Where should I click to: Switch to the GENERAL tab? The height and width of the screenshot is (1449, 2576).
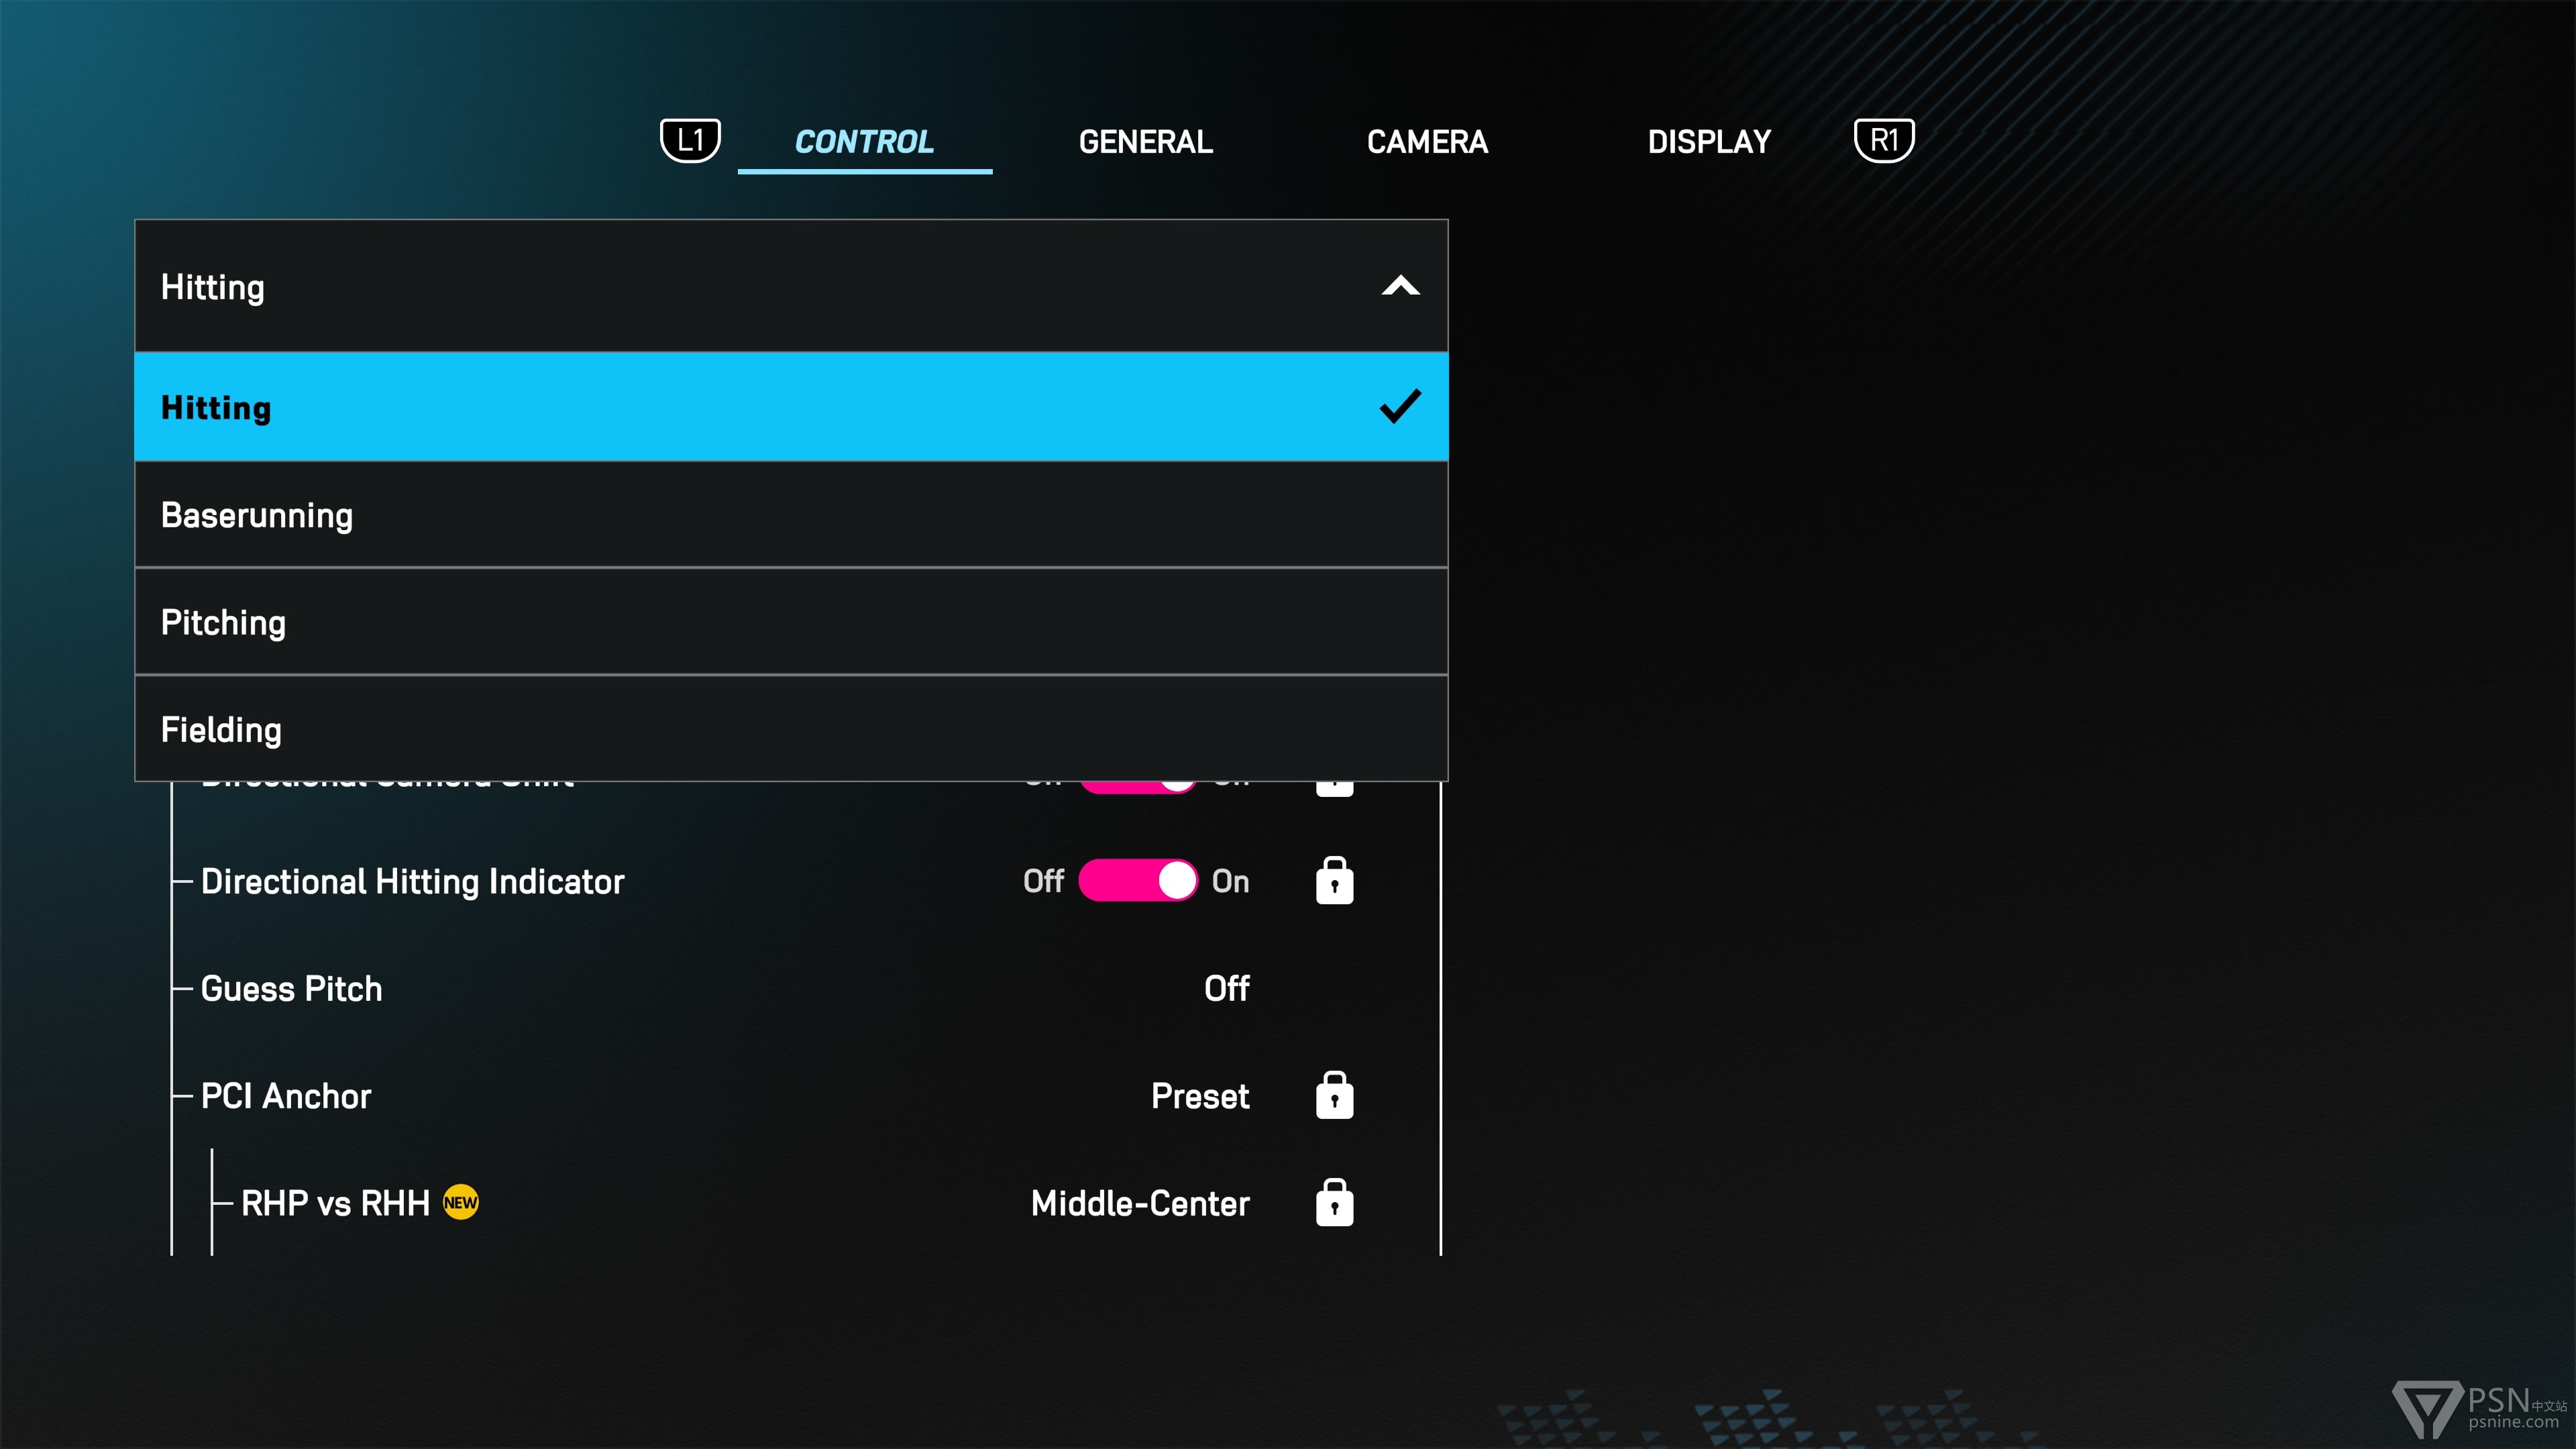tap(1145, 142)
